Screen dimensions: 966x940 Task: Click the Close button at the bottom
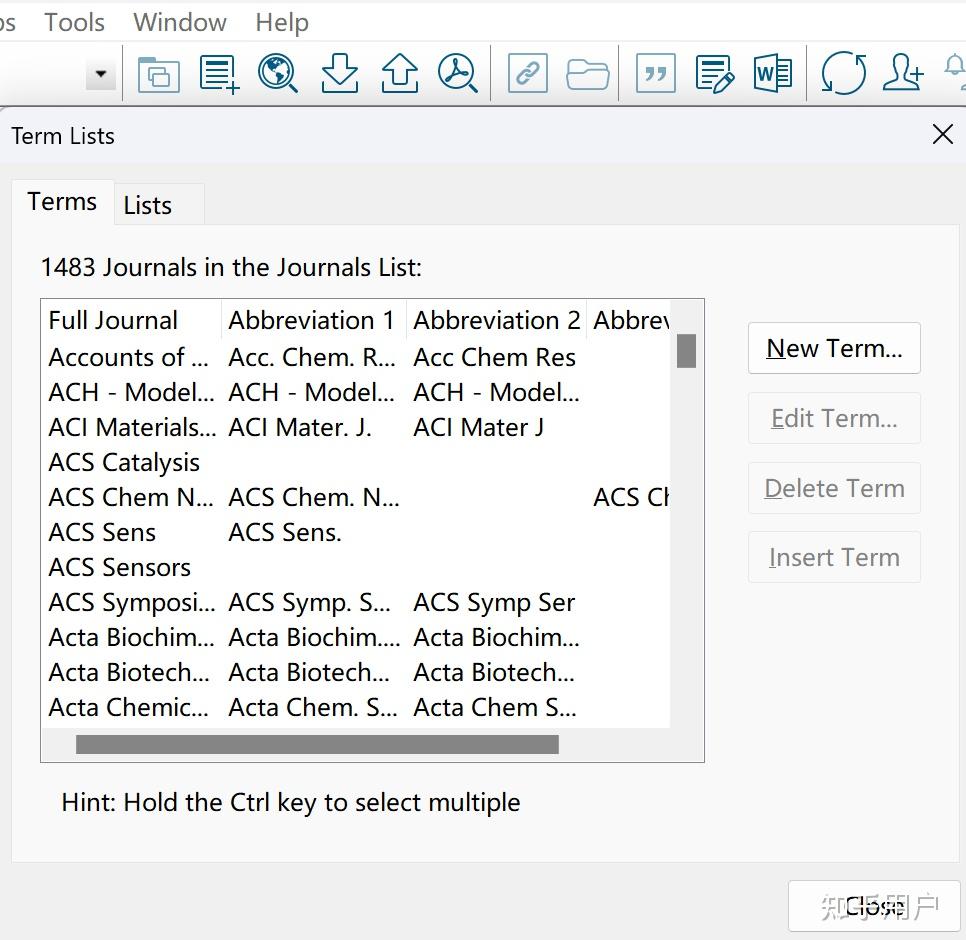[874, 906]
